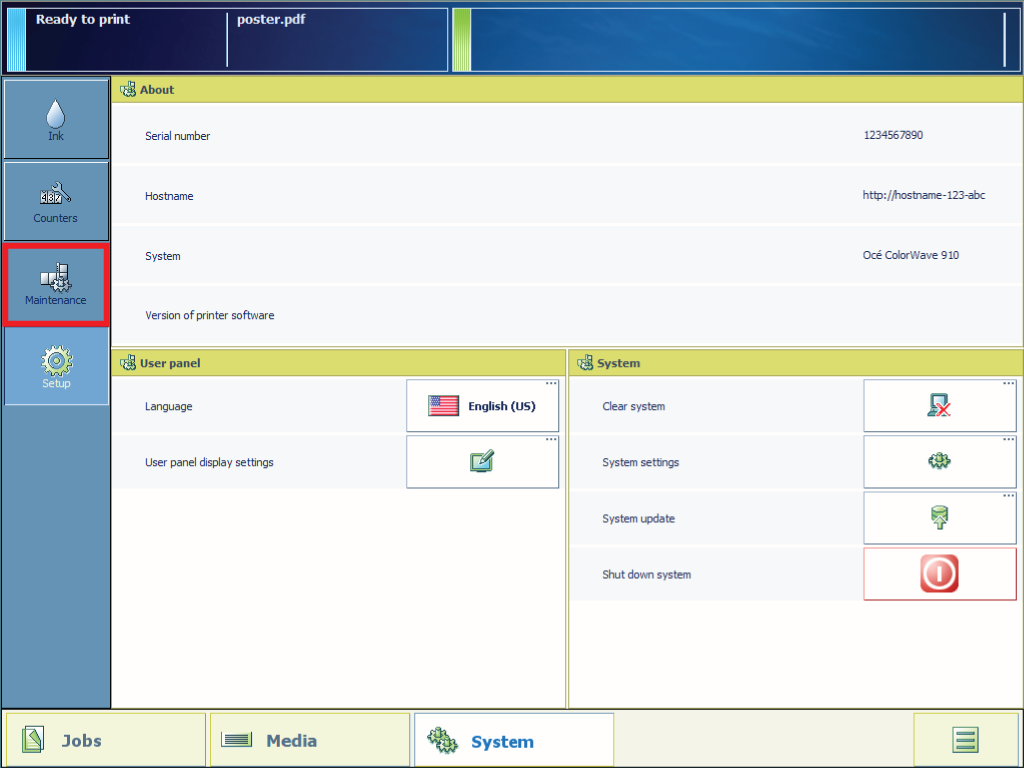Open User panel display settings button
Image resolution: width=1024 pixels, height=768 pixels.
coord(483,462)
